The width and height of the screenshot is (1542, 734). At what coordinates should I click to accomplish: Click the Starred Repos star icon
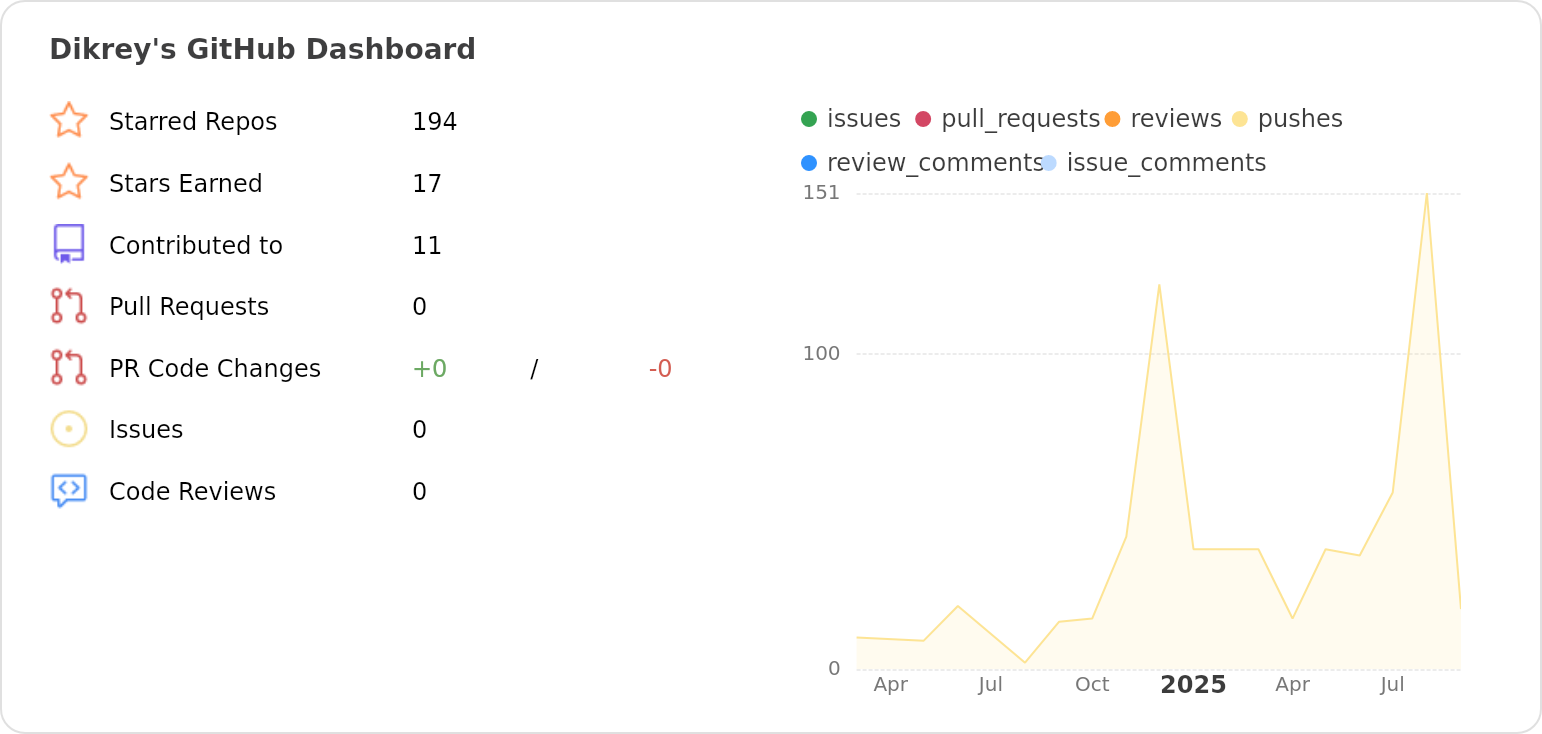tap(69, 120)
